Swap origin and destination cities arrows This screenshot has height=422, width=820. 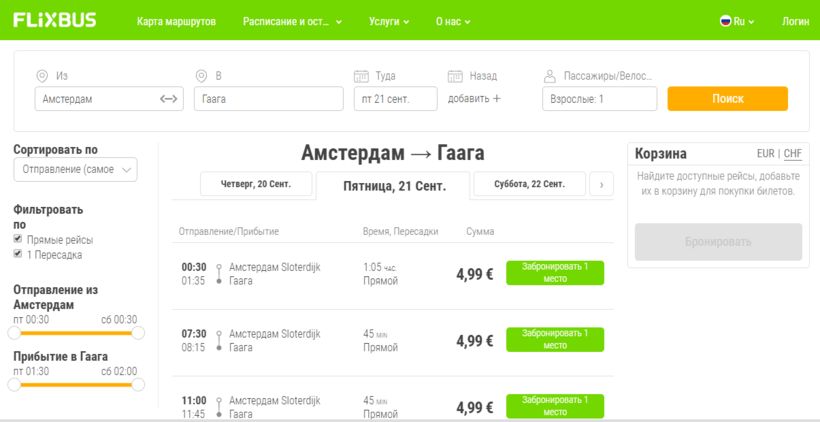tap(168, 99)
